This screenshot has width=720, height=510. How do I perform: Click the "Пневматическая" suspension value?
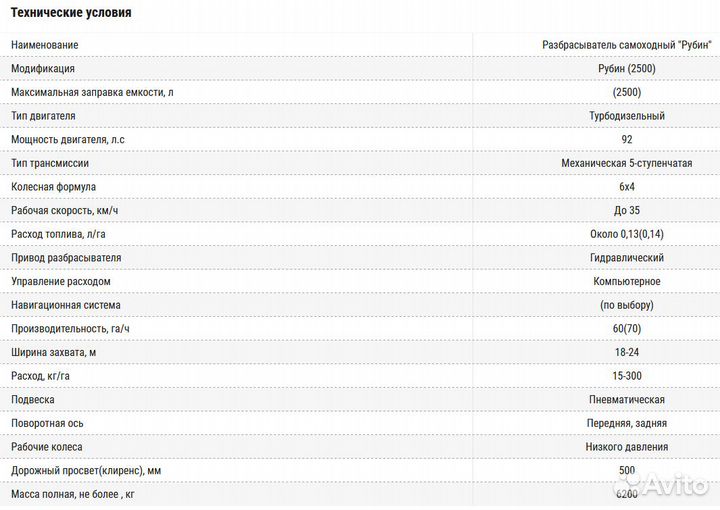[627, 400]
